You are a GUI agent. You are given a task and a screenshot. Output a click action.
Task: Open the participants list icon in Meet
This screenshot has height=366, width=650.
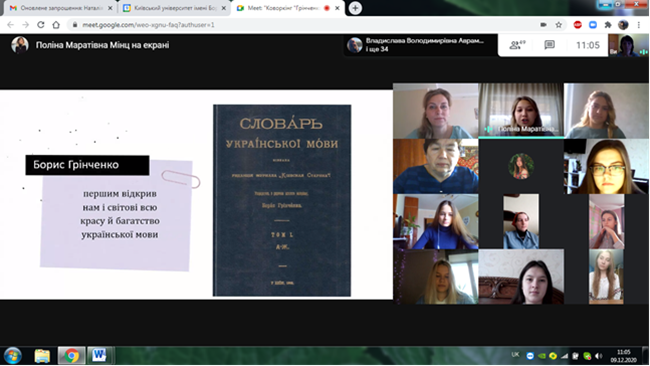pyautogui.click(x=517, y=45)
